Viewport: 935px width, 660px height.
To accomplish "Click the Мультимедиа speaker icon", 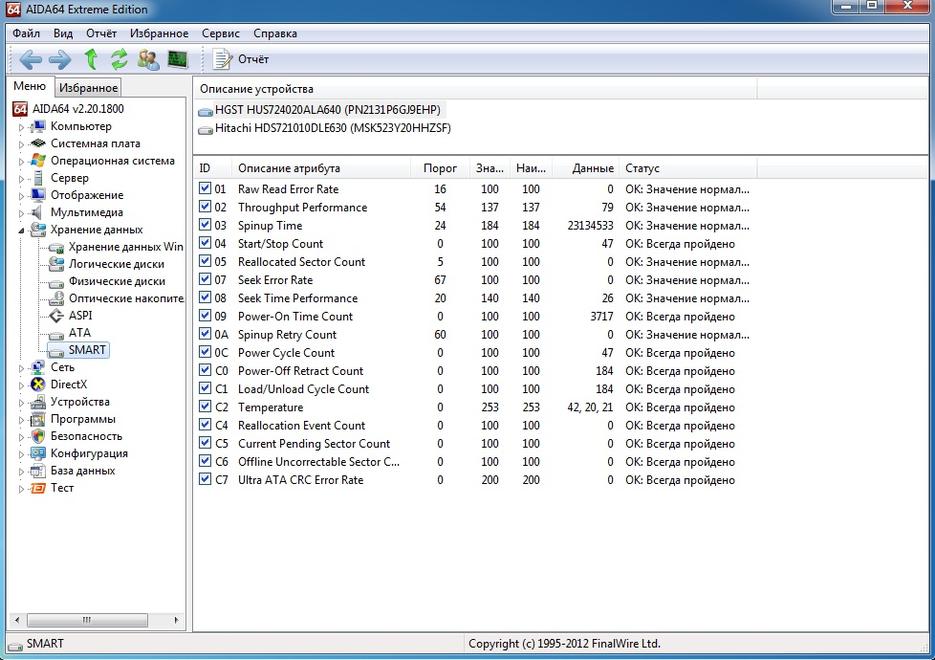I will [38, 212].
